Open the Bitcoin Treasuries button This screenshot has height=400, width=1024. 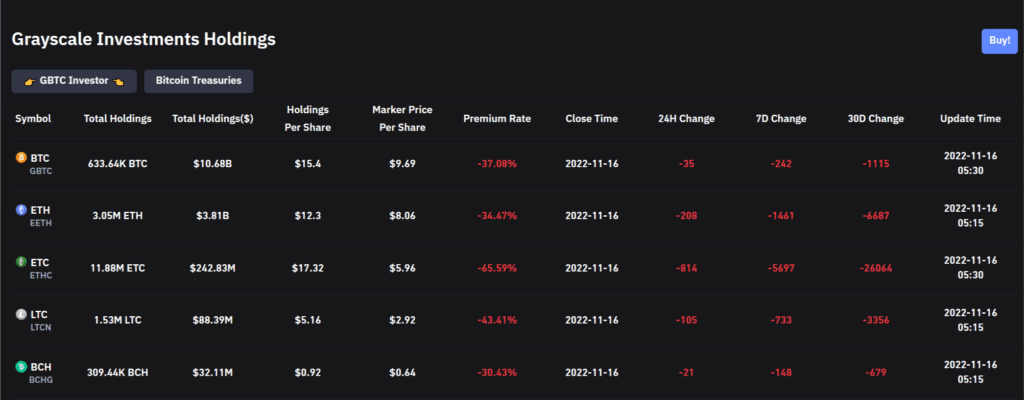tap(199, 81)
